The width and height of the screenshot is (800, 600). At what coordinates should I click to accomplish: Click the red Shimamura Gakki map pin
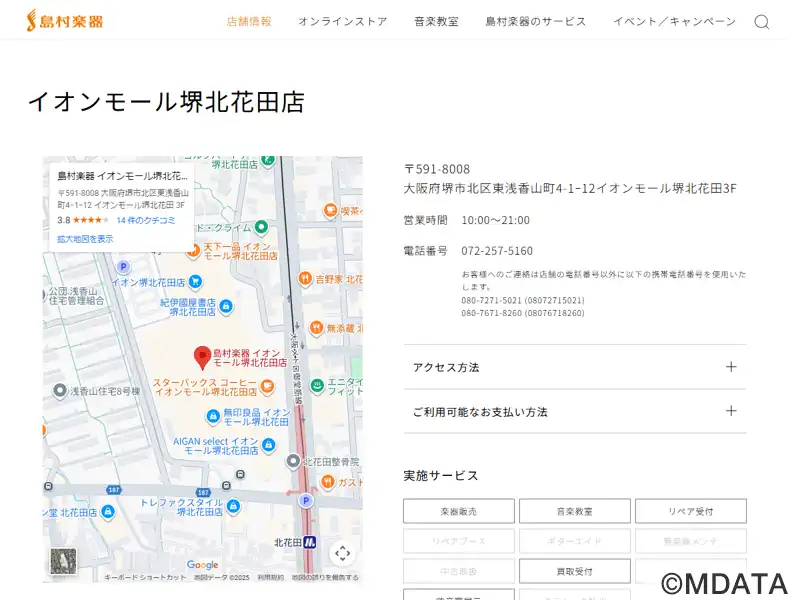pyautogui.click(x=201, y=356)
